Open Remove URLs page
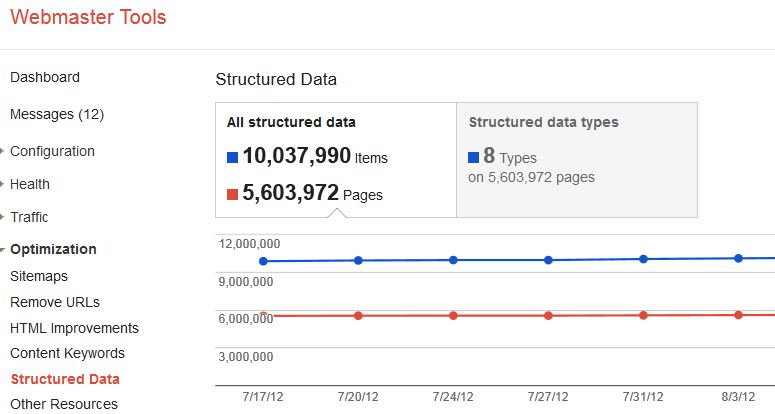The image size is (775, 414). (x=55, y=302)
